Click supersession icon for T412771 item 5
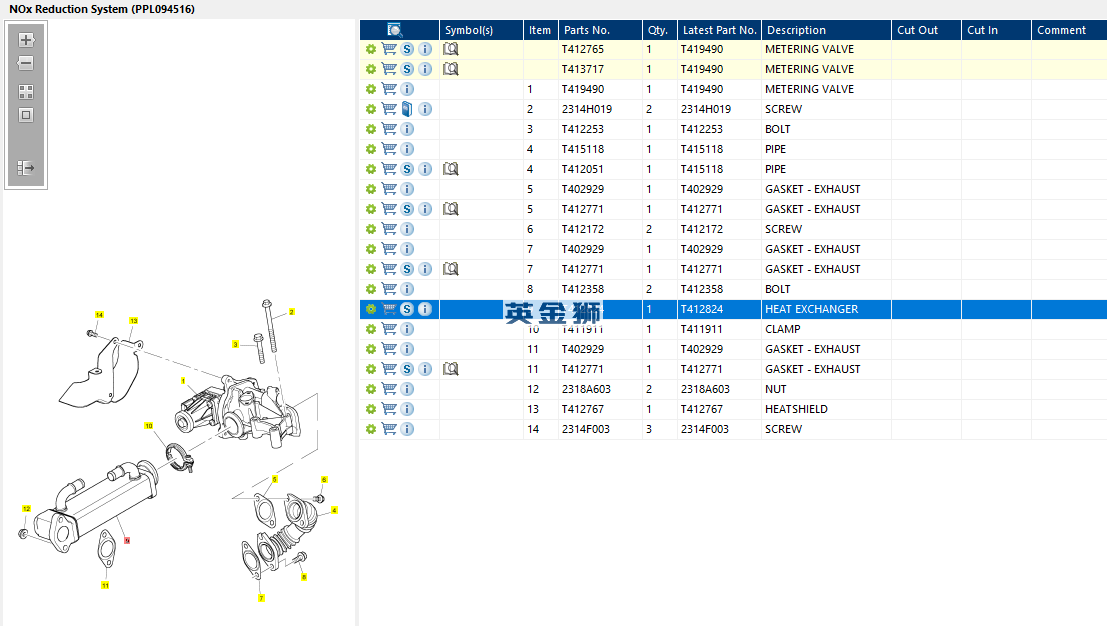Viewport: 1107px width, 626px height. pos(407,209)
